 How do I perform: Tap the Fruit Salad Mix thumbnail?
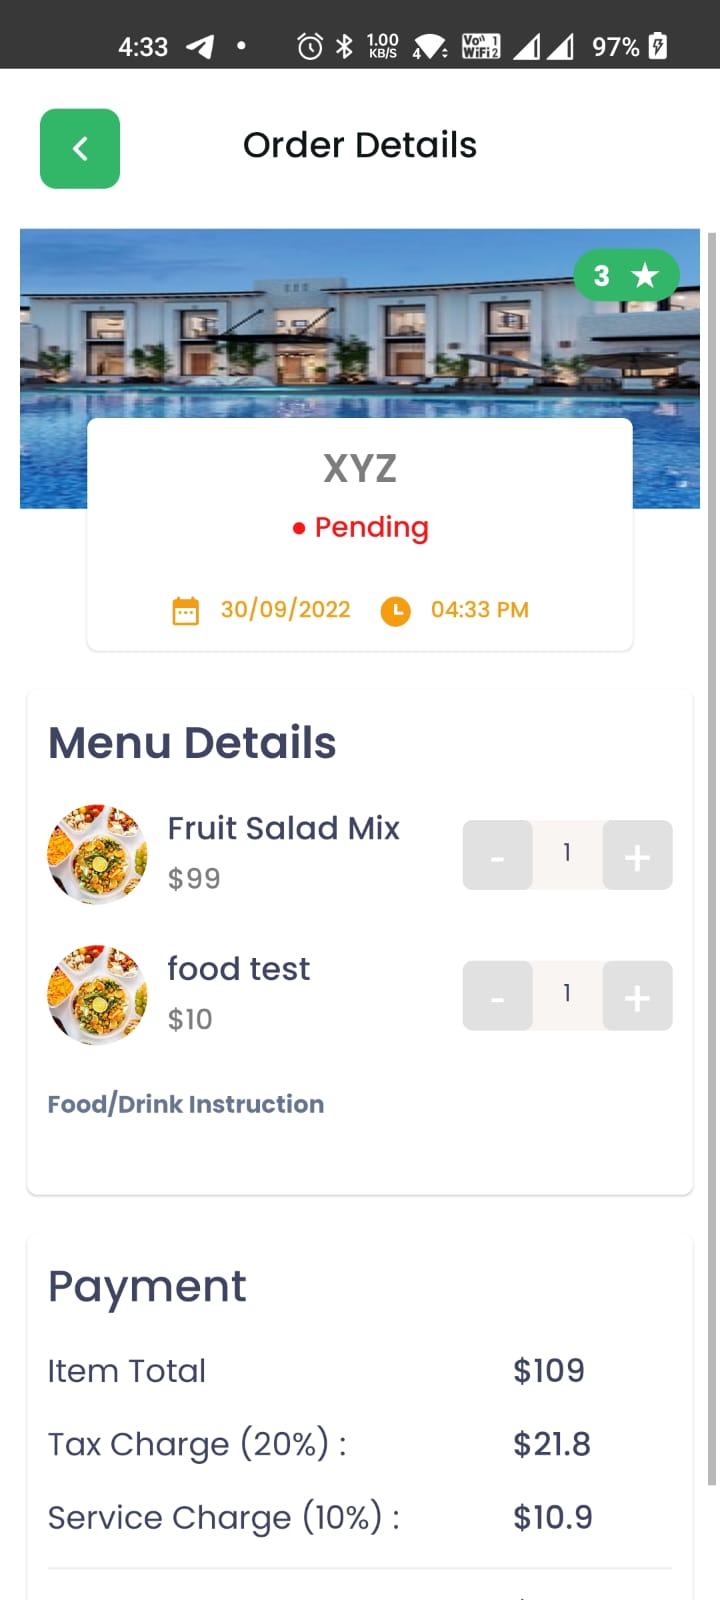(x=98, y=855)
